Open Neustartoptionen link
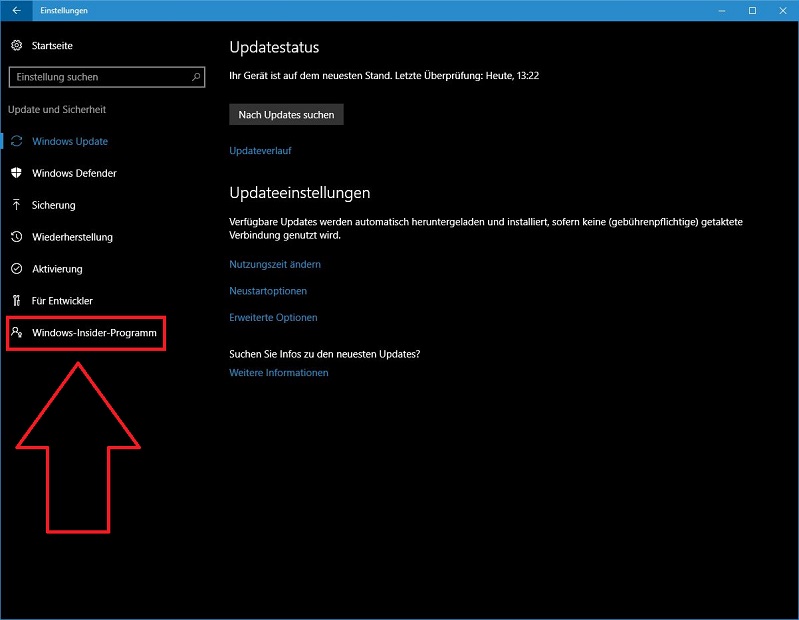 pyautogui.click(x=268, y=291)
